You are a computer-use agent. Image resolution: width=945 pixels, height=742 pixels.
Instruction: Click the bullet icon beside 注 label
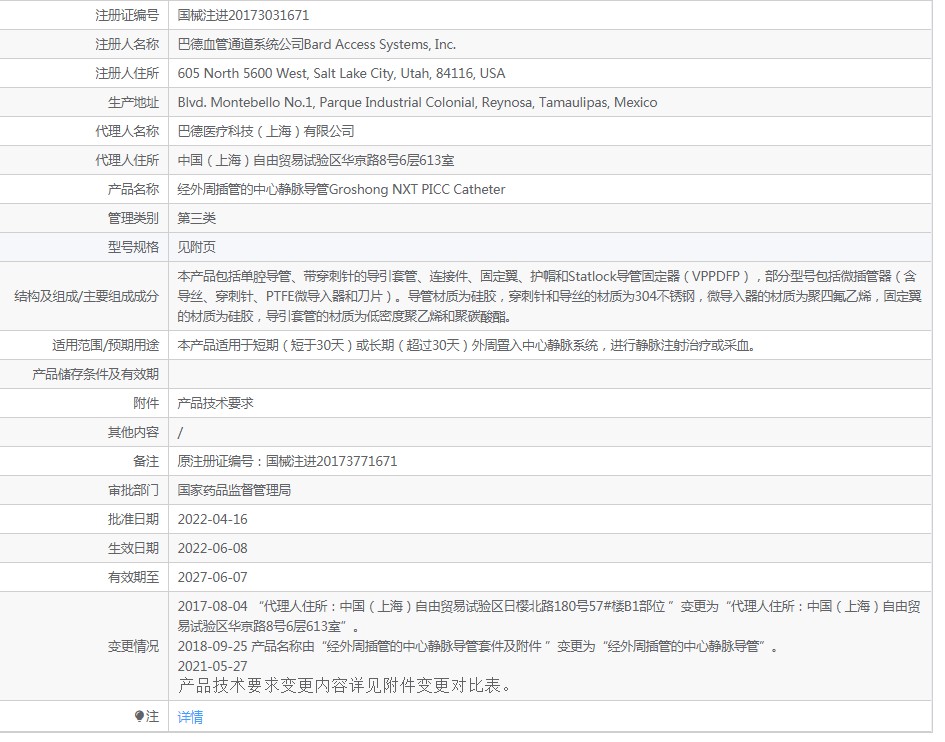pyautogui.click(x=139, y=716)
